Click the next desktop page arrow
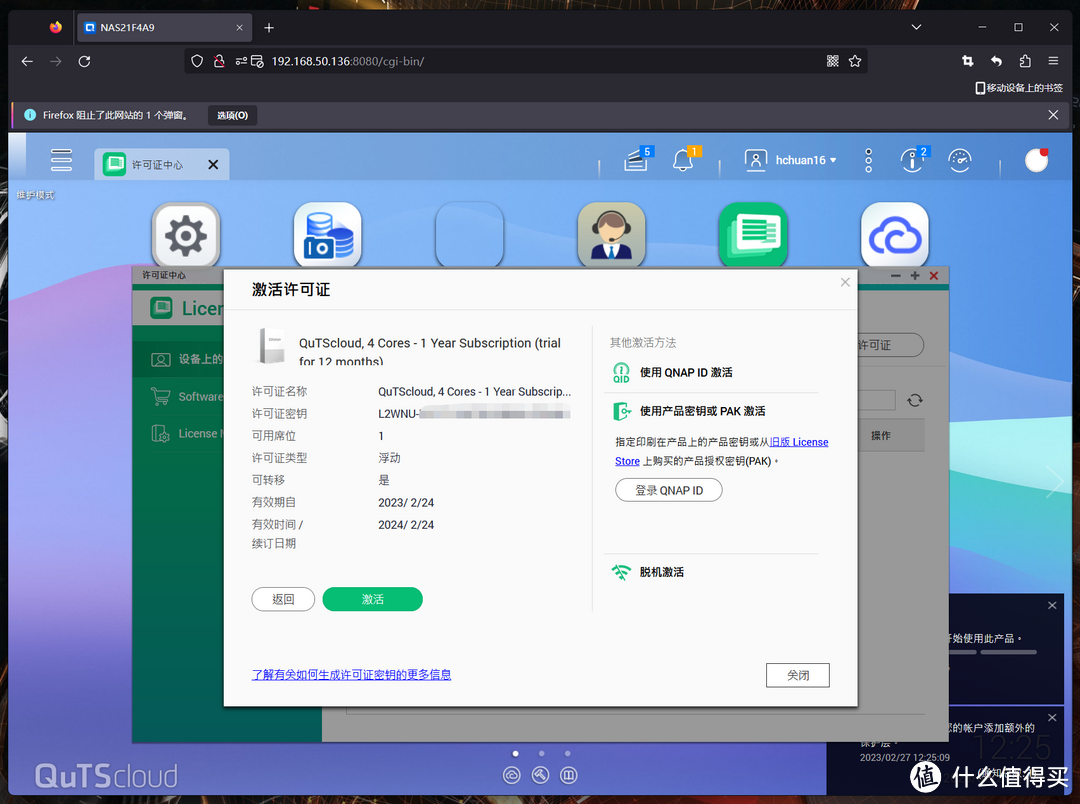Viewport: 1080px width, 804px height. click(1054, 481)
